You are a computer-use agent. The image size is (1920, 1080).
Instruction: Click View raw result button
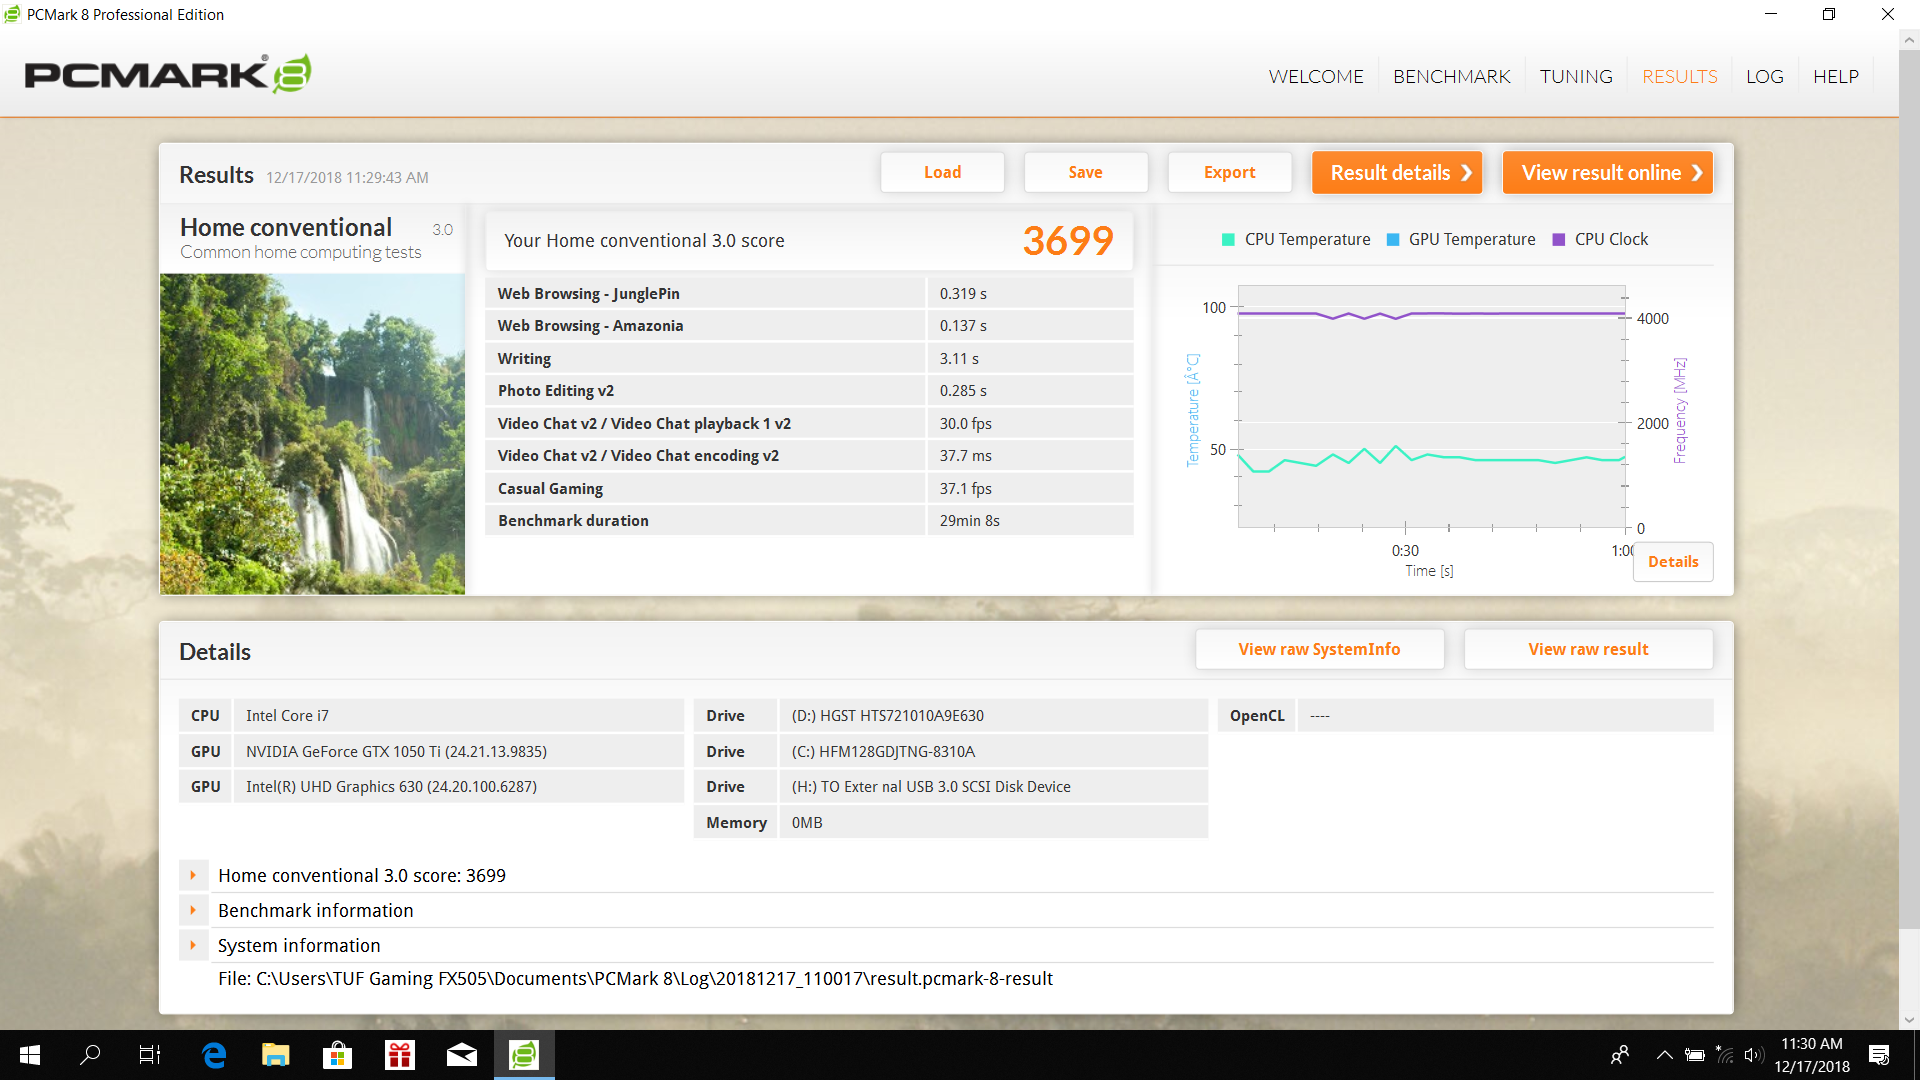[x=1588, y=649]
